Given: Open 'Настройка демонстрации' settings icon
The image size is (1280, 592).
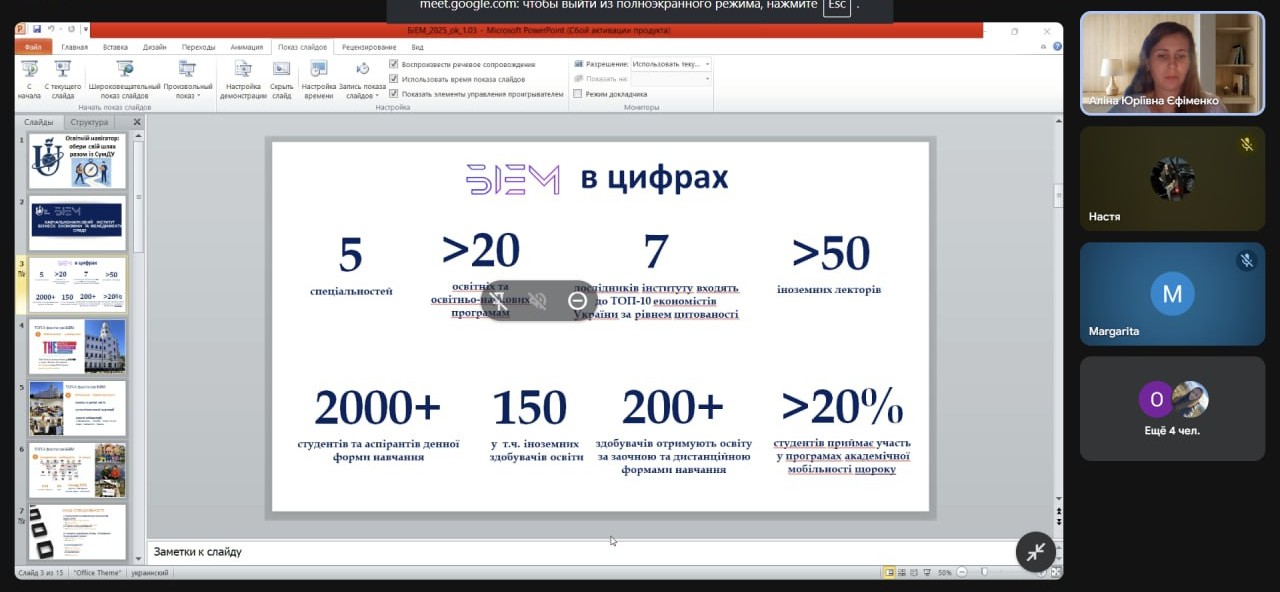Looking at the screenshot, I should pyautogui.click(x=242, y=71).
